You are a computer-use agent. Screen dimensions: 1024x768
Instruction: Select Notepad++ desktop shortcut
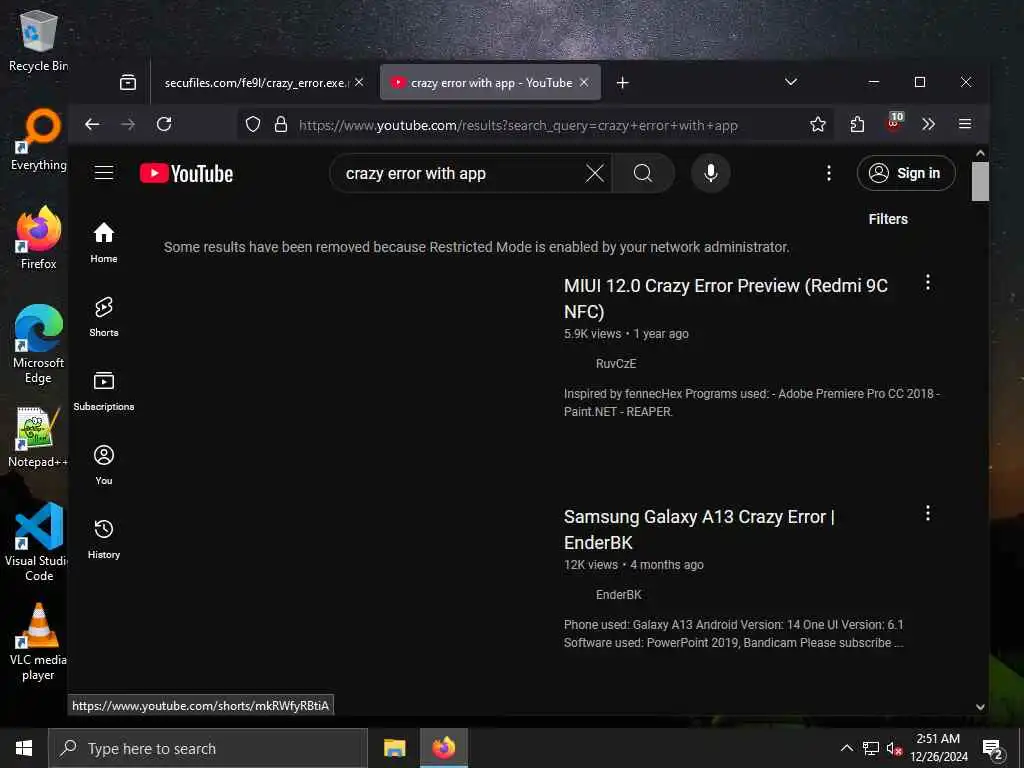[x=38, y=437]
